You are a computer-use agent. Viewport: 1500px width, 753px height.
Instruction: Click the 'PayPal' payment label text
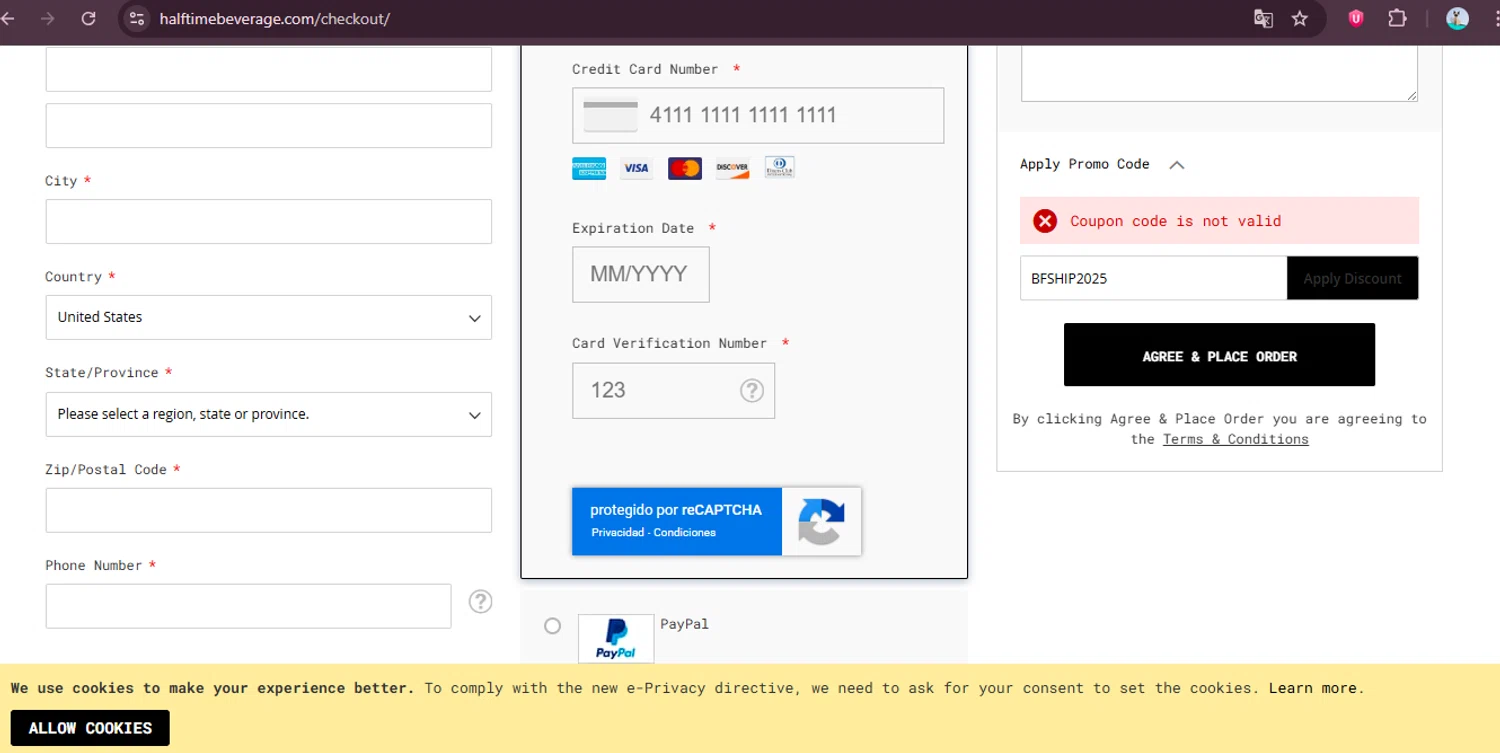(684, 624)
